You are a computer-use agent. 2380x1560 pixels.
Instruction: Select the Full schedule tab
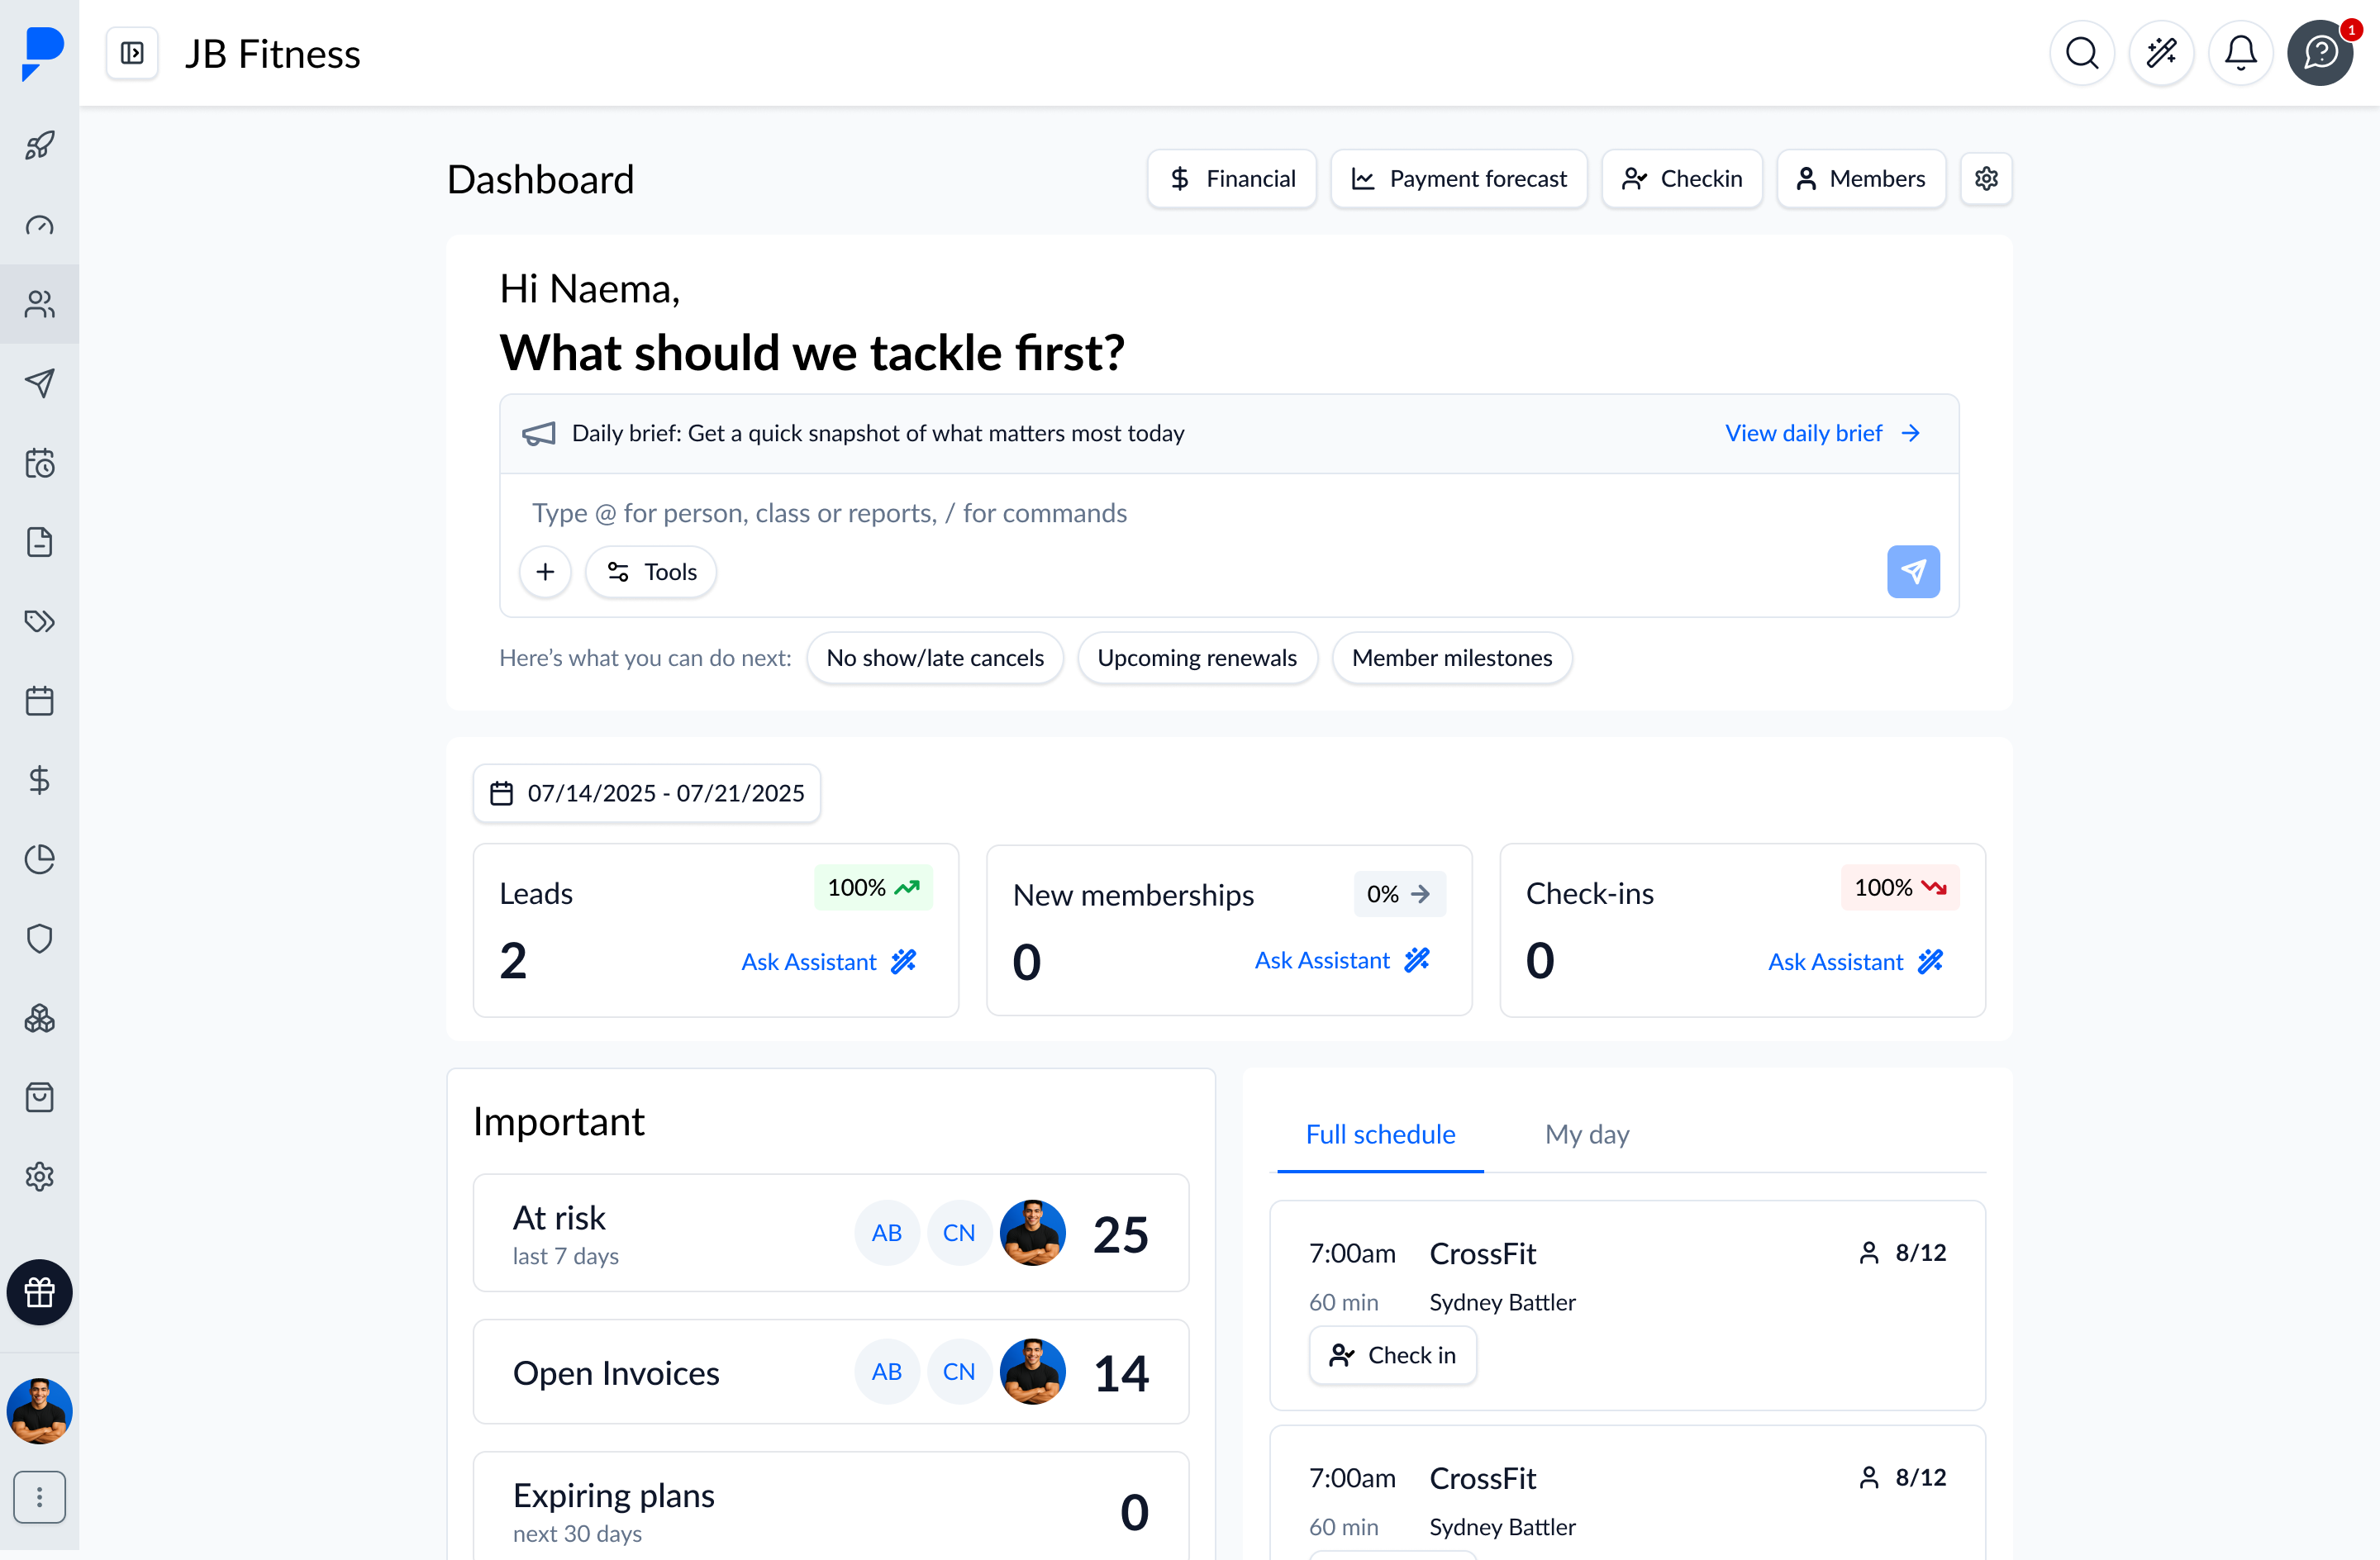[1380, 1134]
